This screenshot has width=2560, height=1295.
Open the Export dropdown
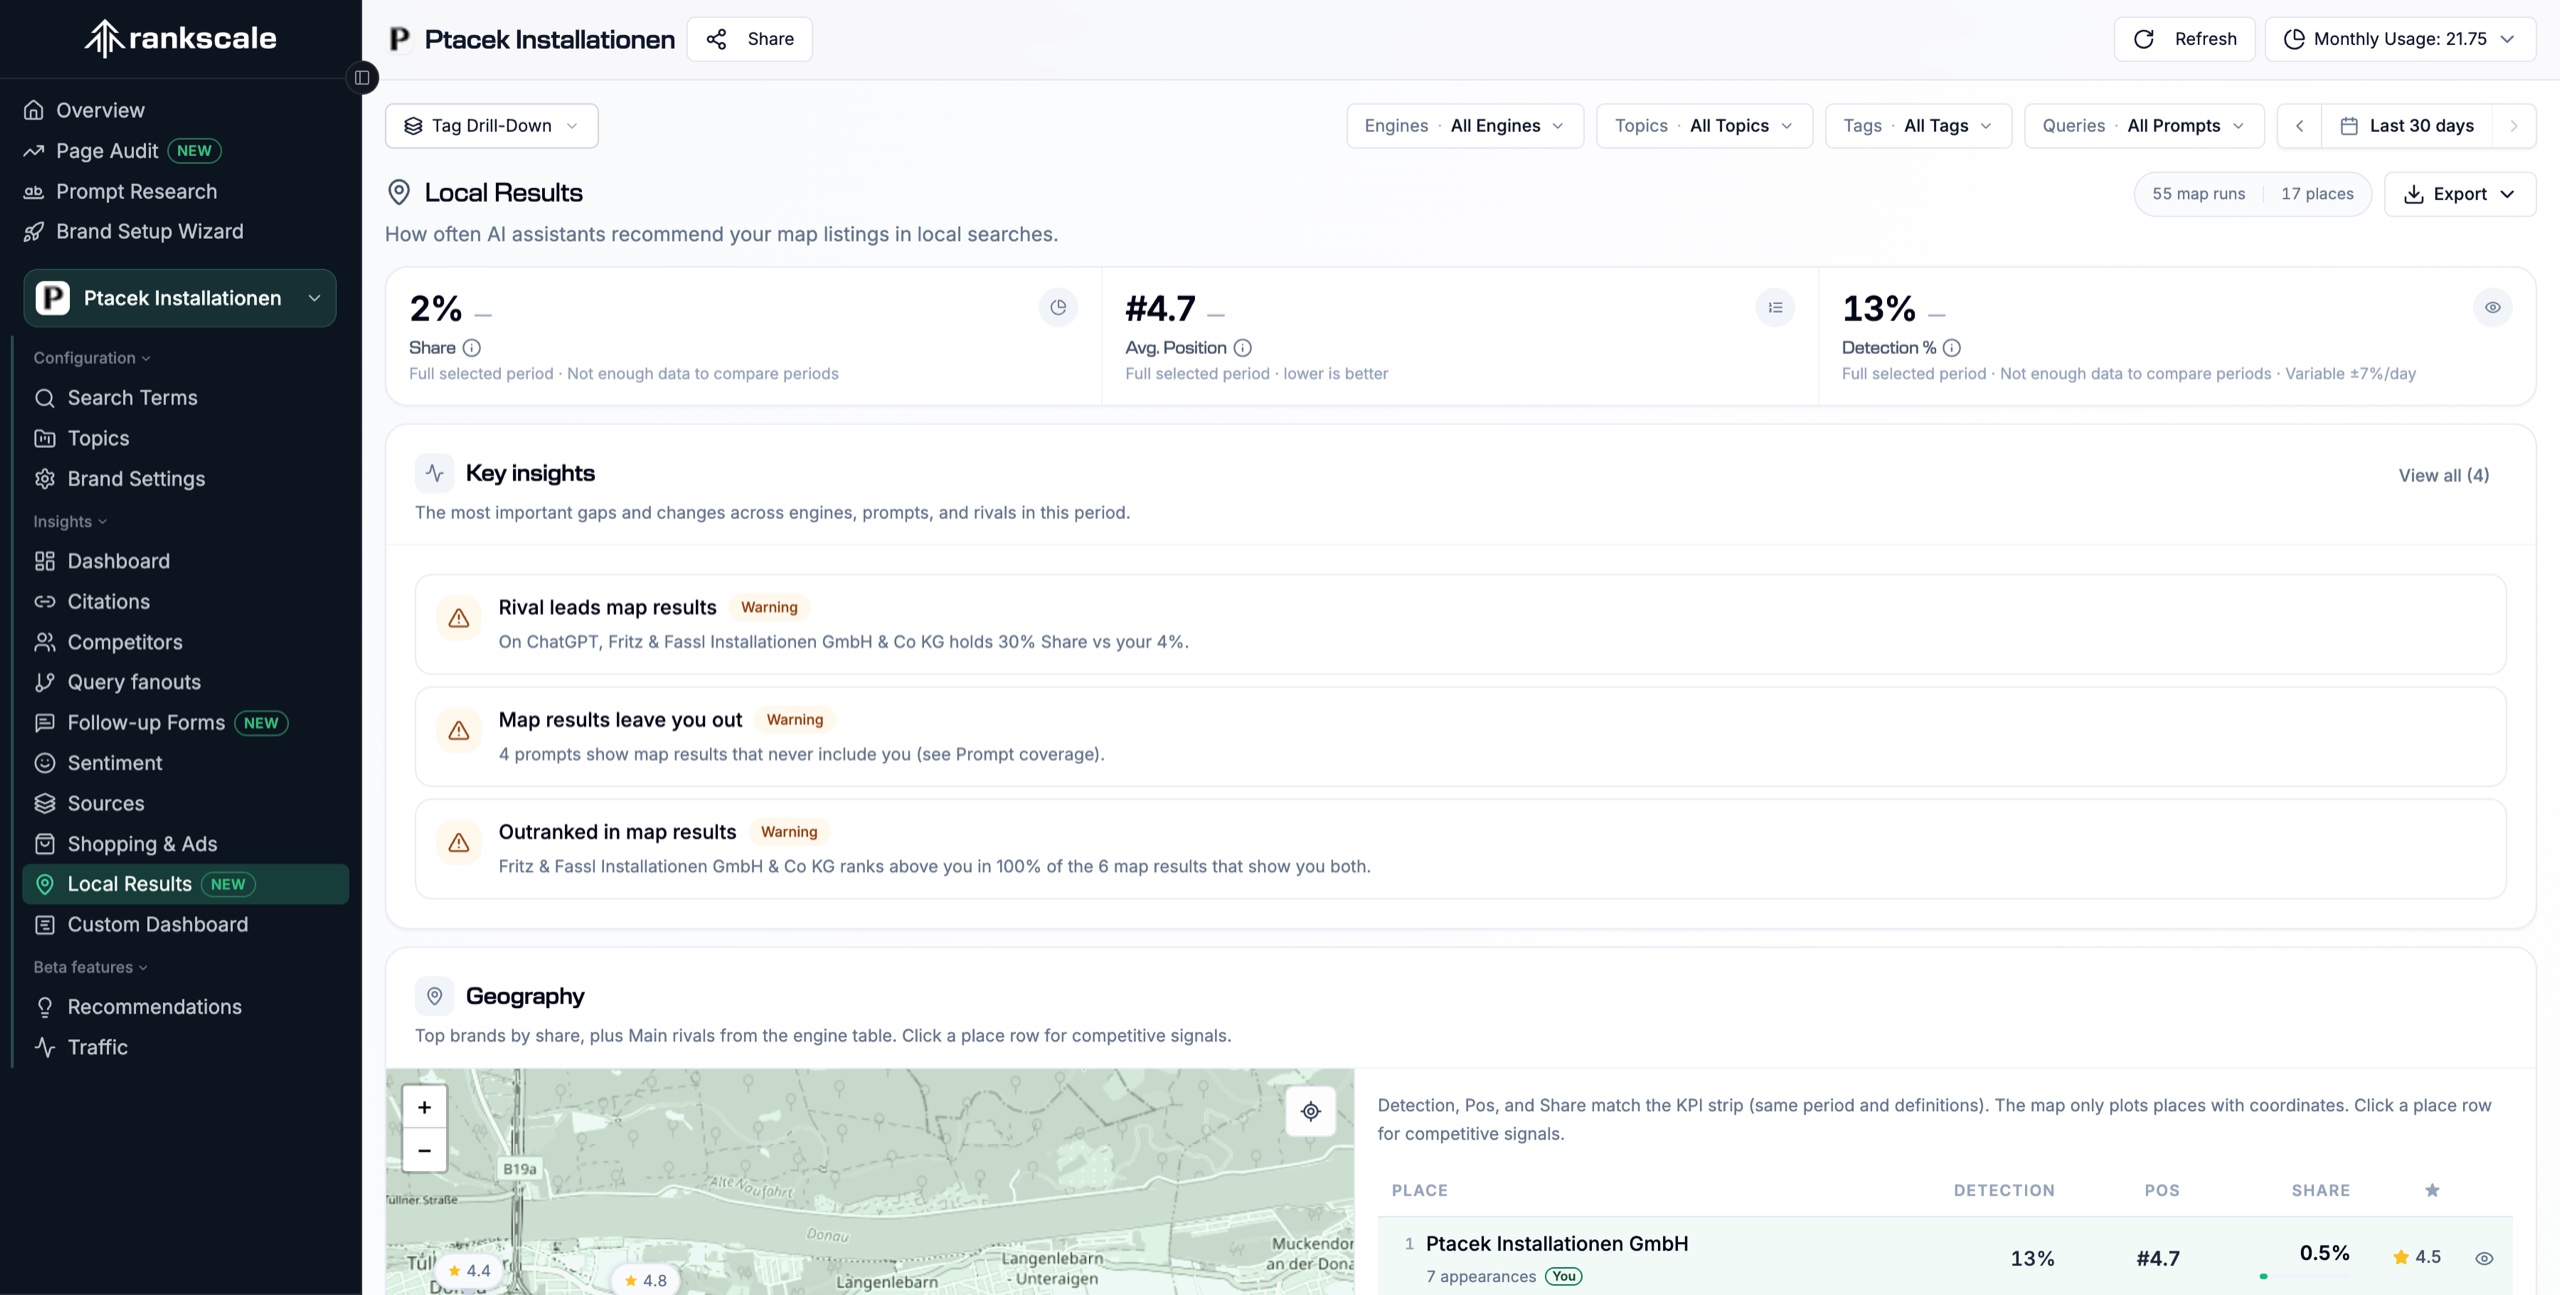[x=2460, y=194]
